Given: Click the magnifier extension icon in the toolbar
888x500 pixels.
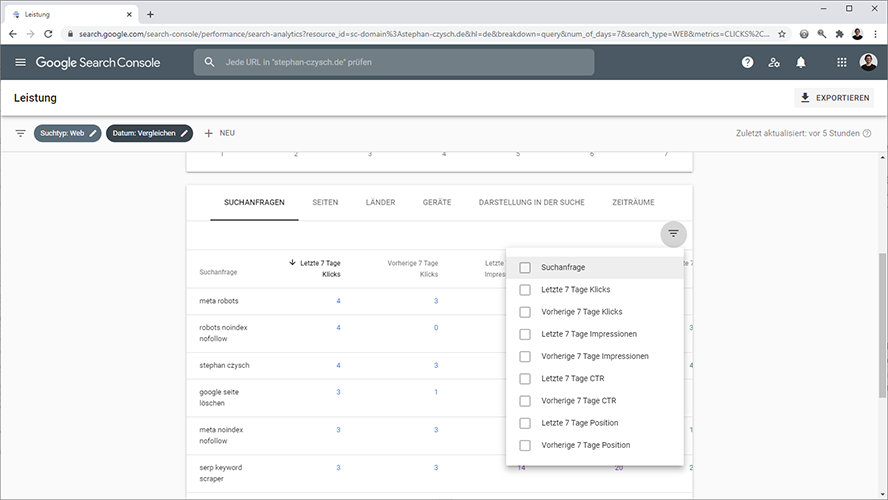Looking at the screenshot, I should (x=821, y=34).
